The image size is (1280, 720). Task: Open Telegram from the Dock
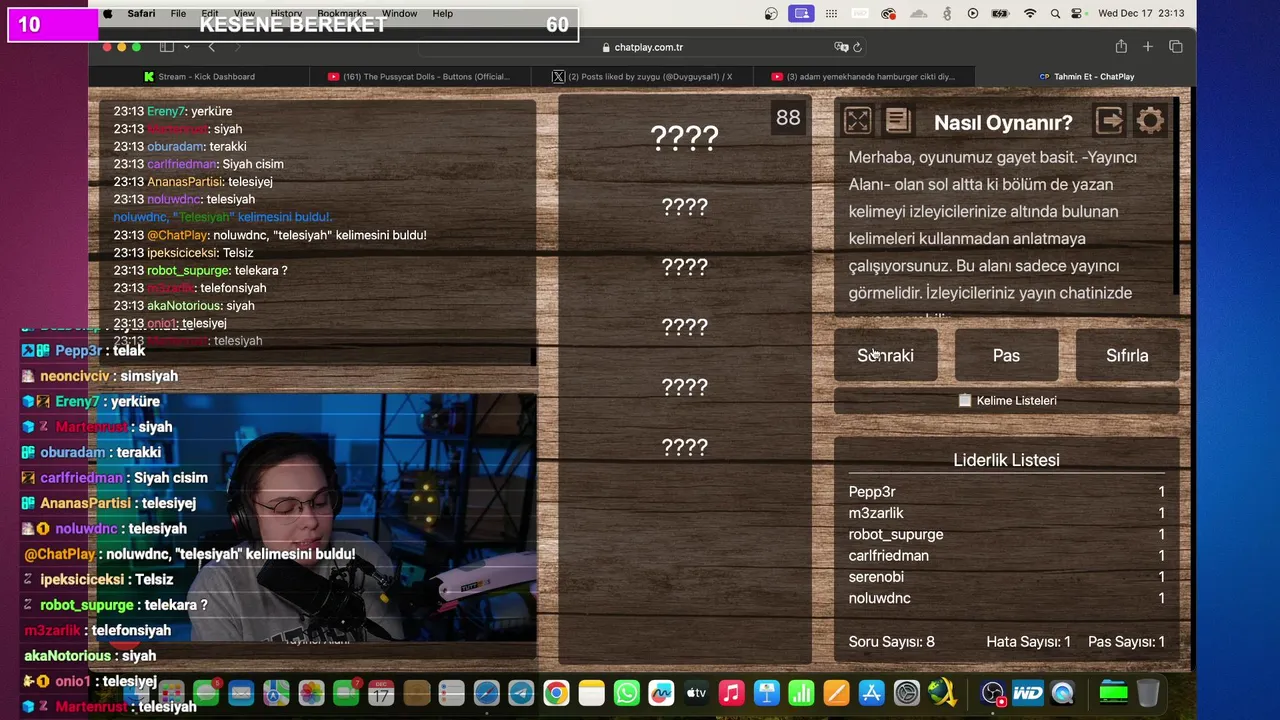point(521,692)
